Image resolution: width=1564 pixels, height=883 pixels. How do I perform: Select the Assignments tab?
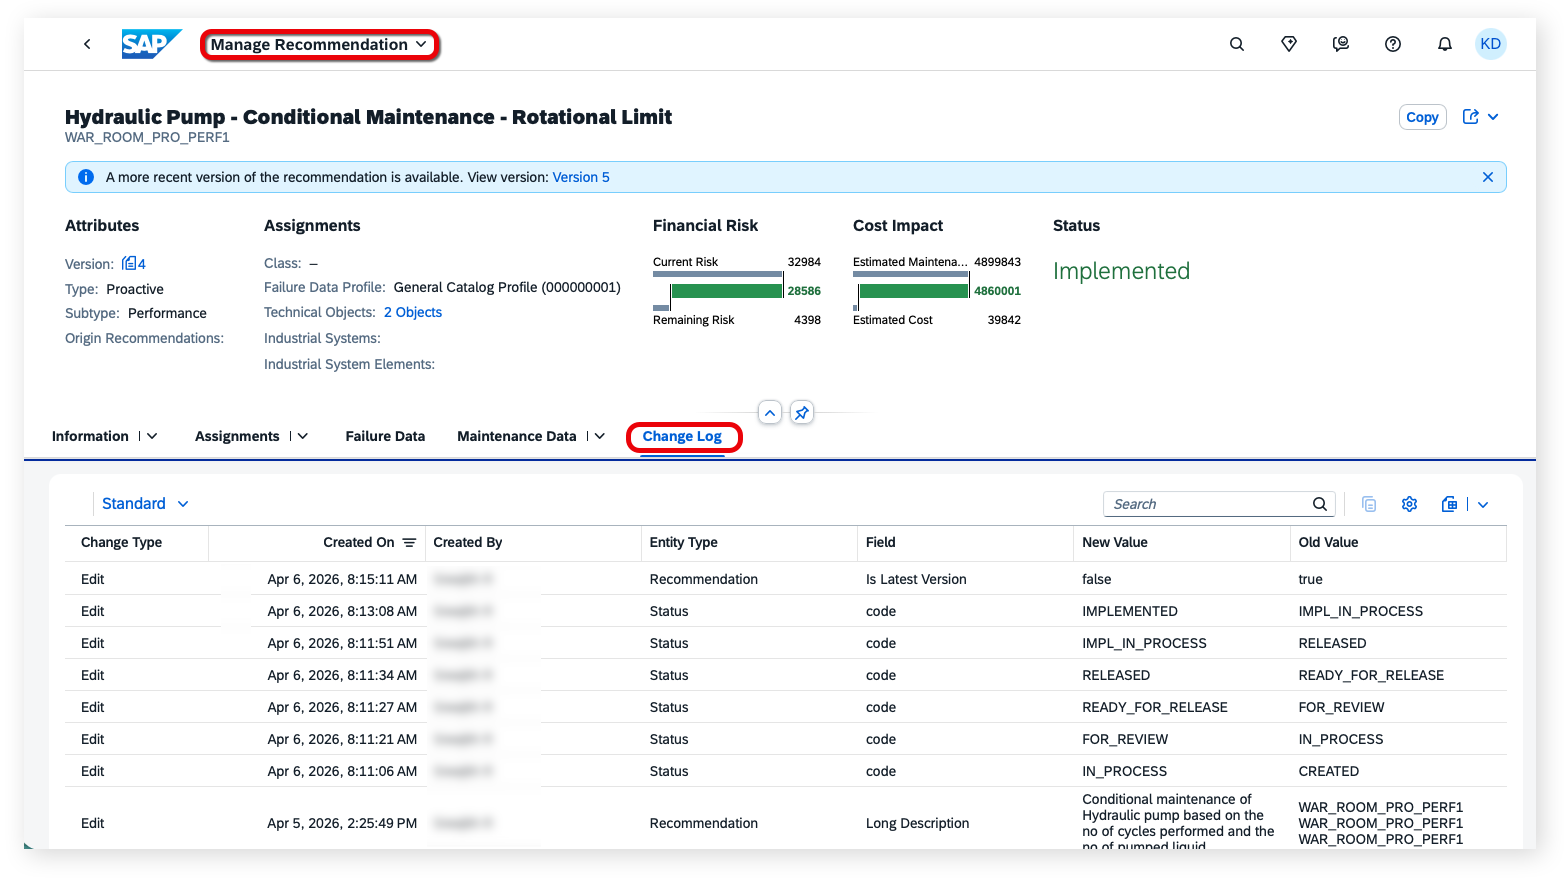(237, 436)
